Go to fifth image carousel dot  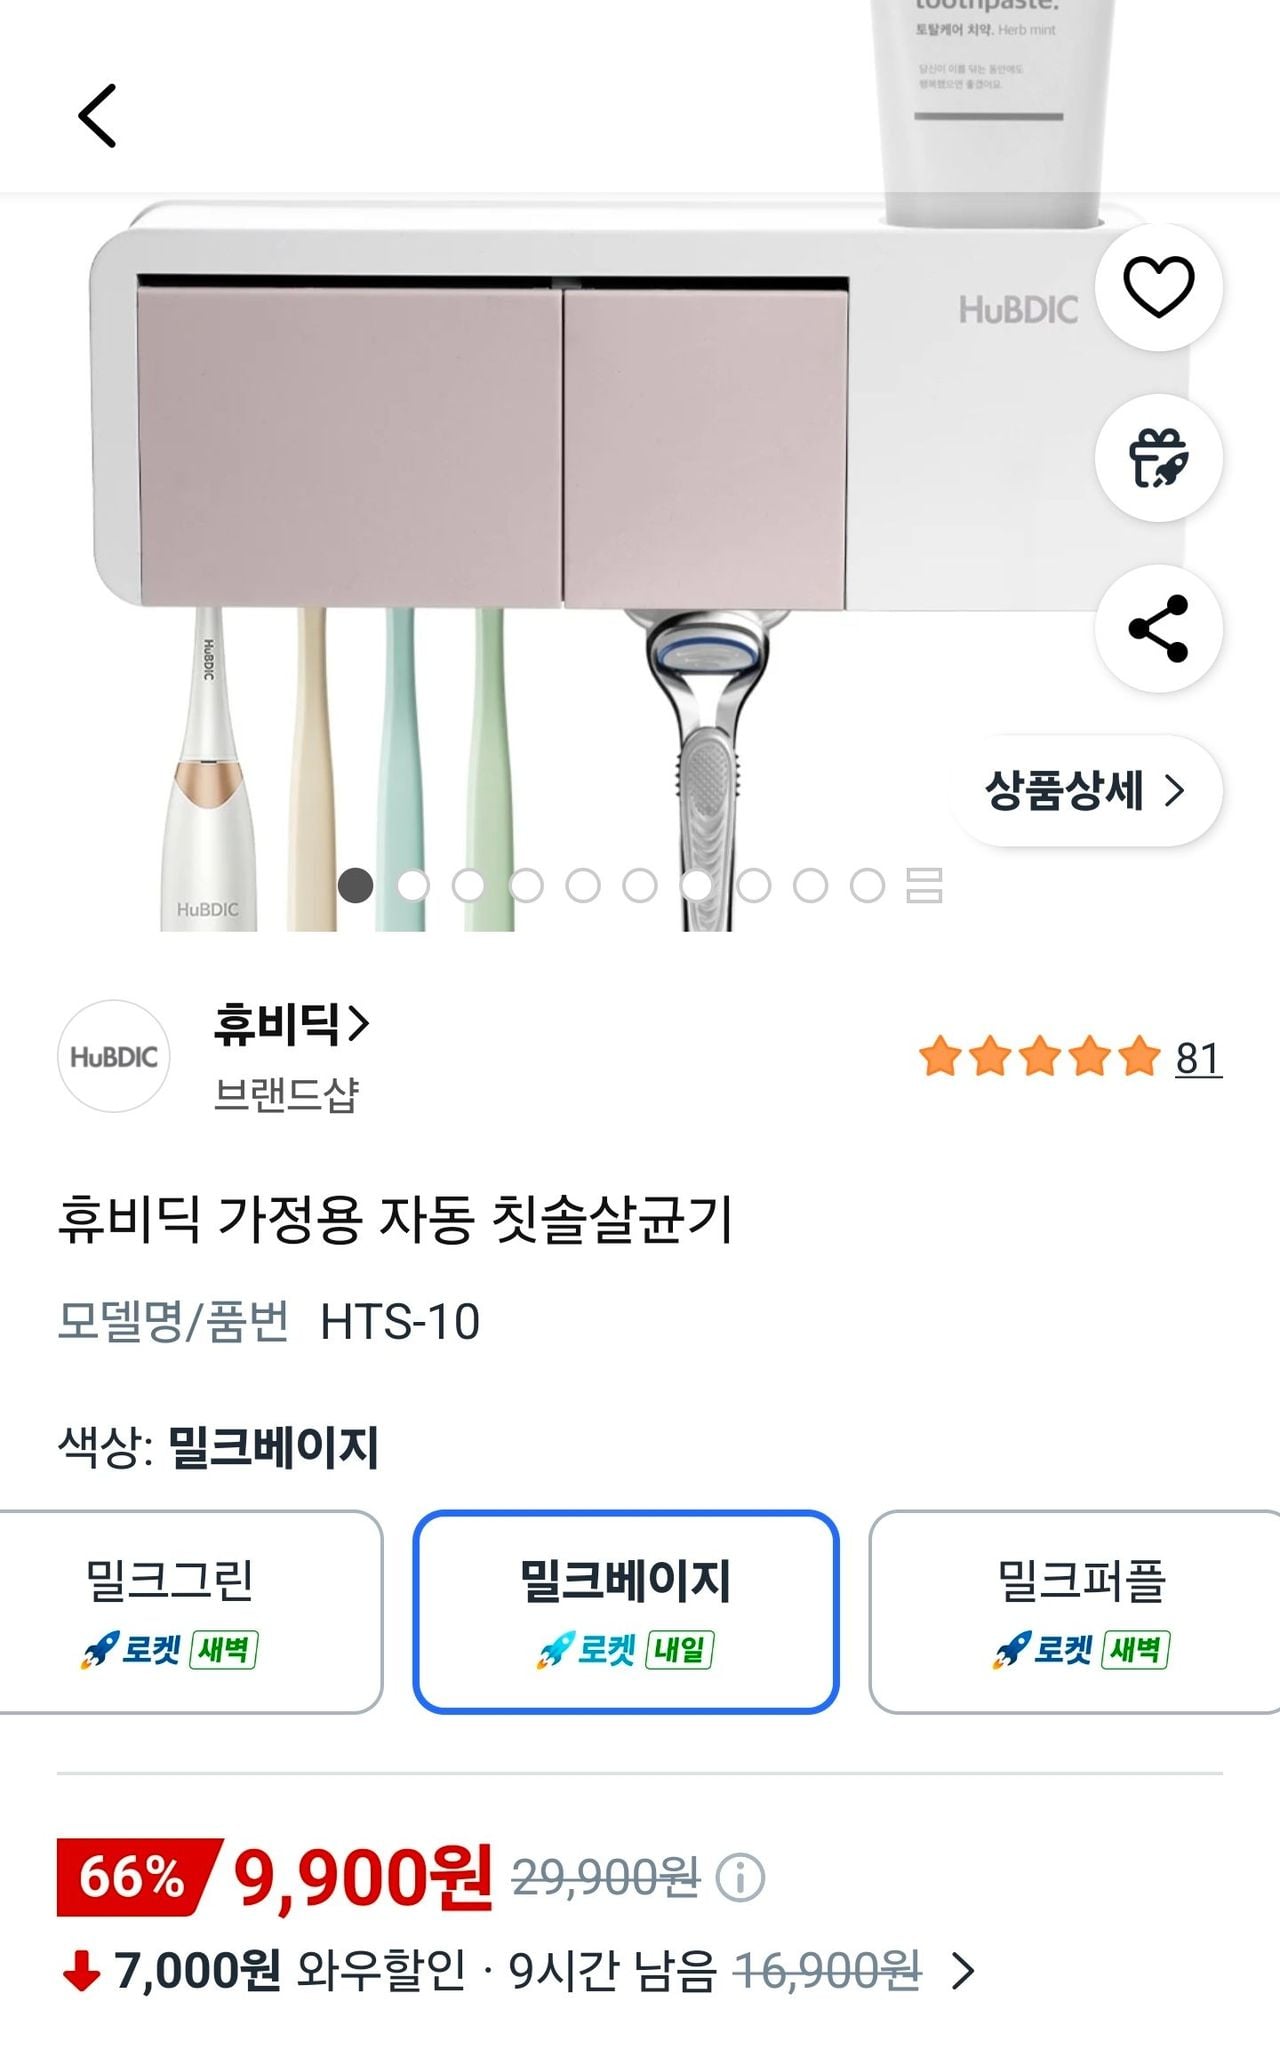(583, 885)
